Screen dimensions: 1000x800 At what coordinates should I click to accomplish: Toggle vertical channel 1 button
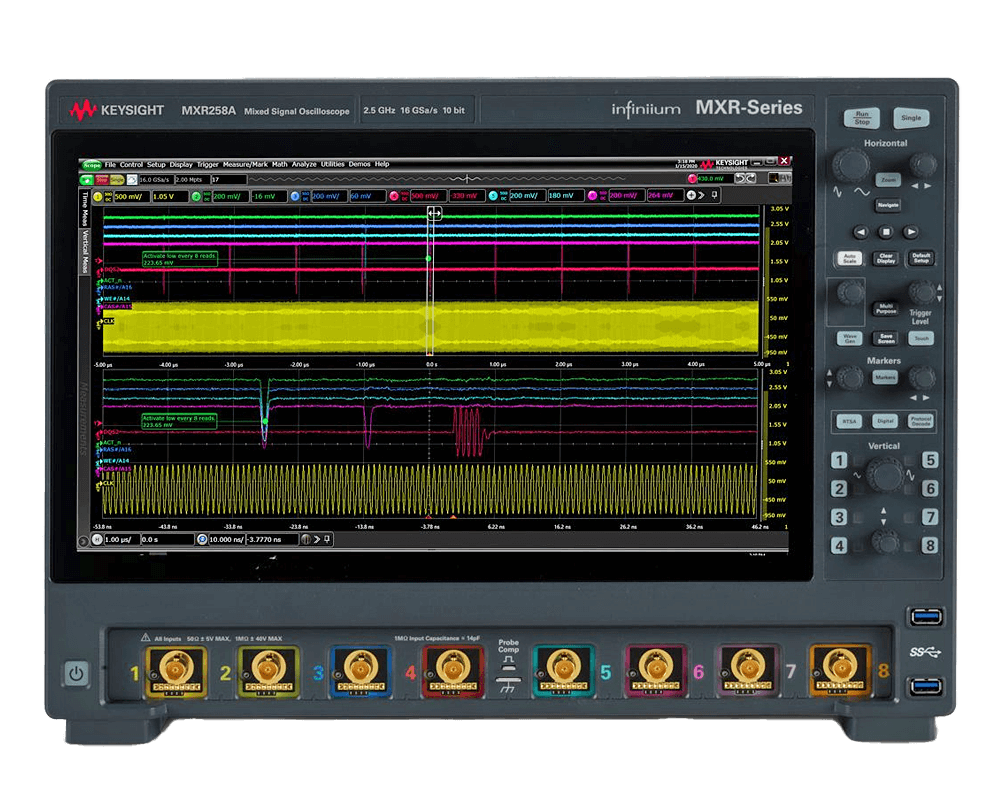point(840,461)
